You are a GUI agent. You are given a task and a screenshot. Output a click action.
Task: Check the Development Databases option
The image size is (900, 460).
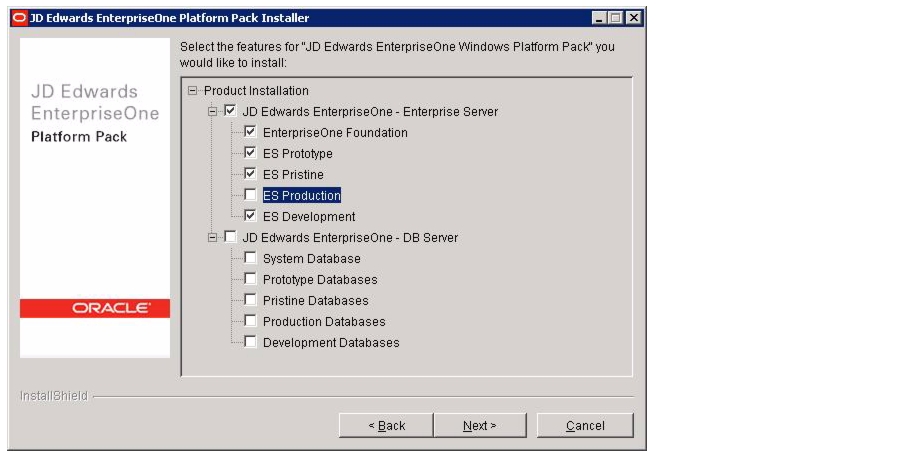coord(250,342)
